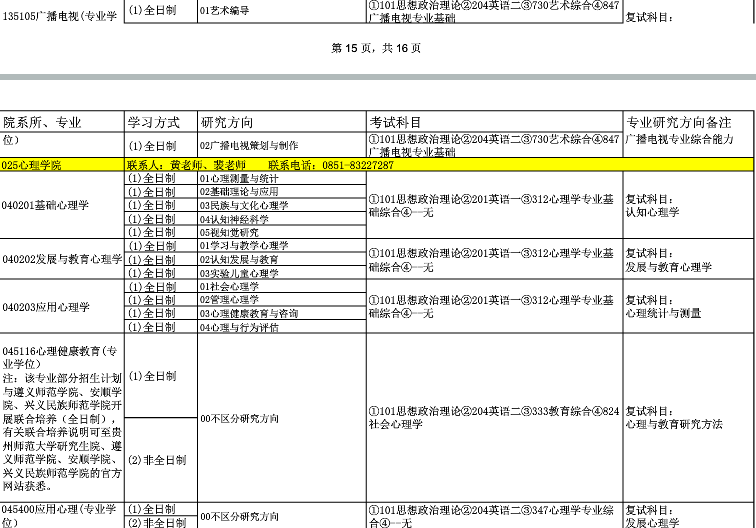
Task: Click the '04认知神经科学' research direction
Action: pos(235,219)
